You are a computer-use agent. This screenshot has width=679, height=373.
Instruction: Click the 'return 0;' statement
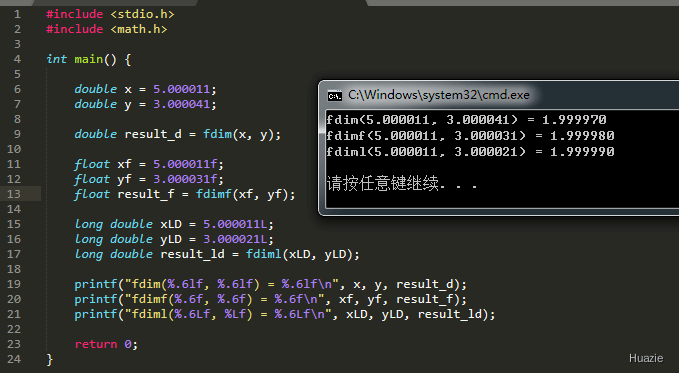(x=106, y=344)
